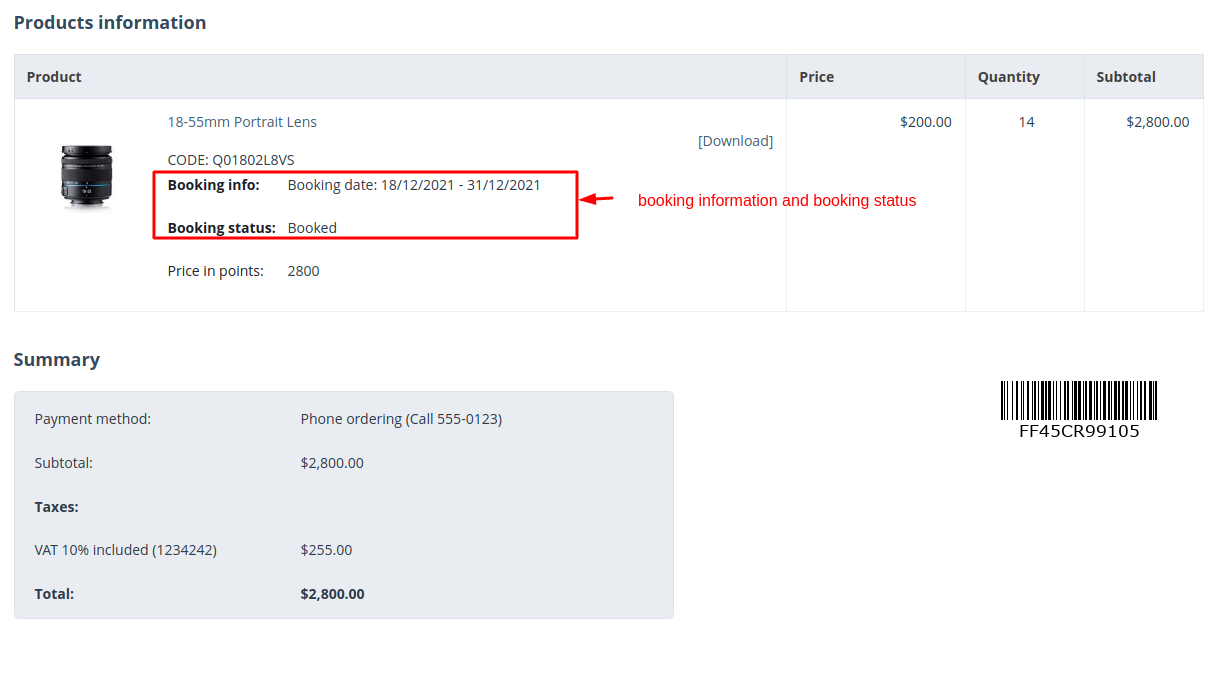Click the red arrow annotation
The image size is (1210, 696).
[597, 199]
